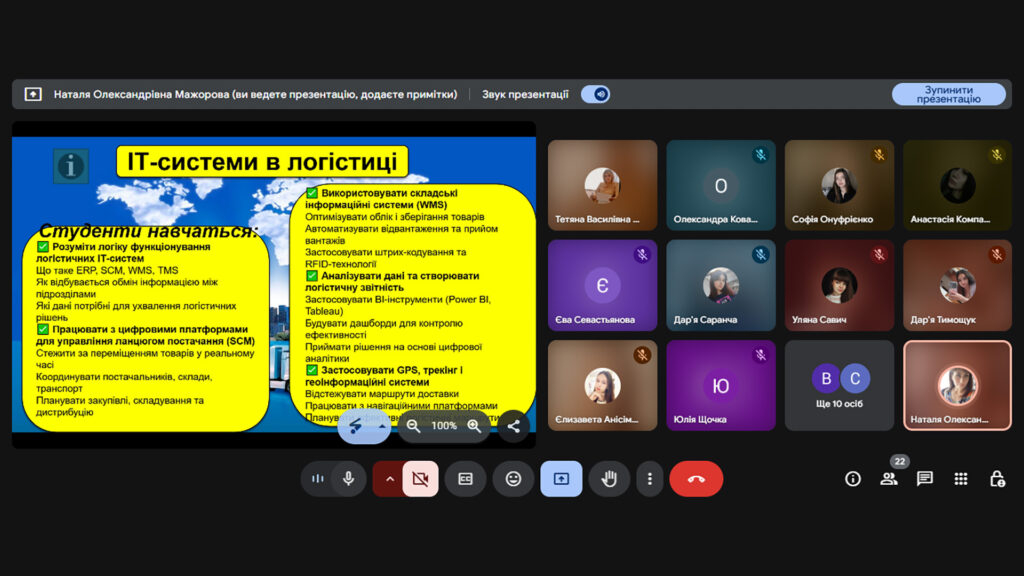
Task: Select Наталя Олексан... tile
Action: coord(957,385)
